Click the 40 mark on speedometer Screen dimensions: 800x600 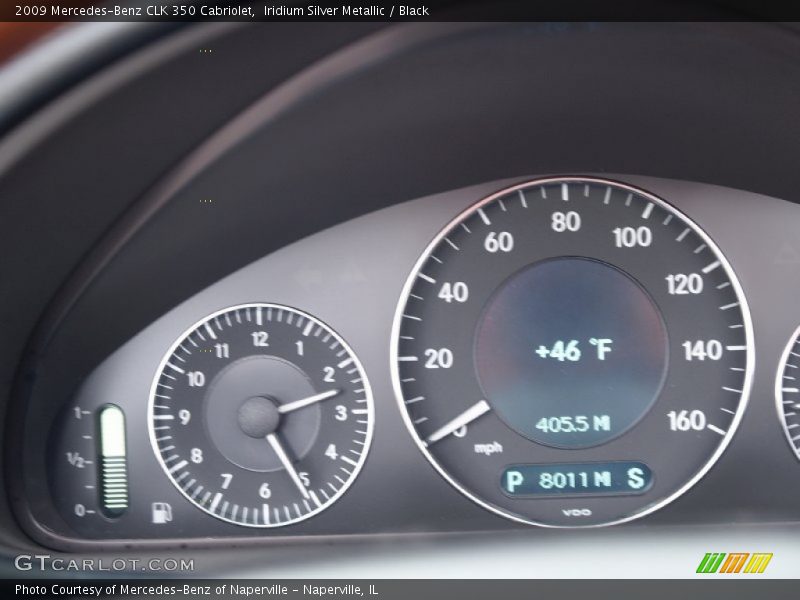[x=453, y=292]
